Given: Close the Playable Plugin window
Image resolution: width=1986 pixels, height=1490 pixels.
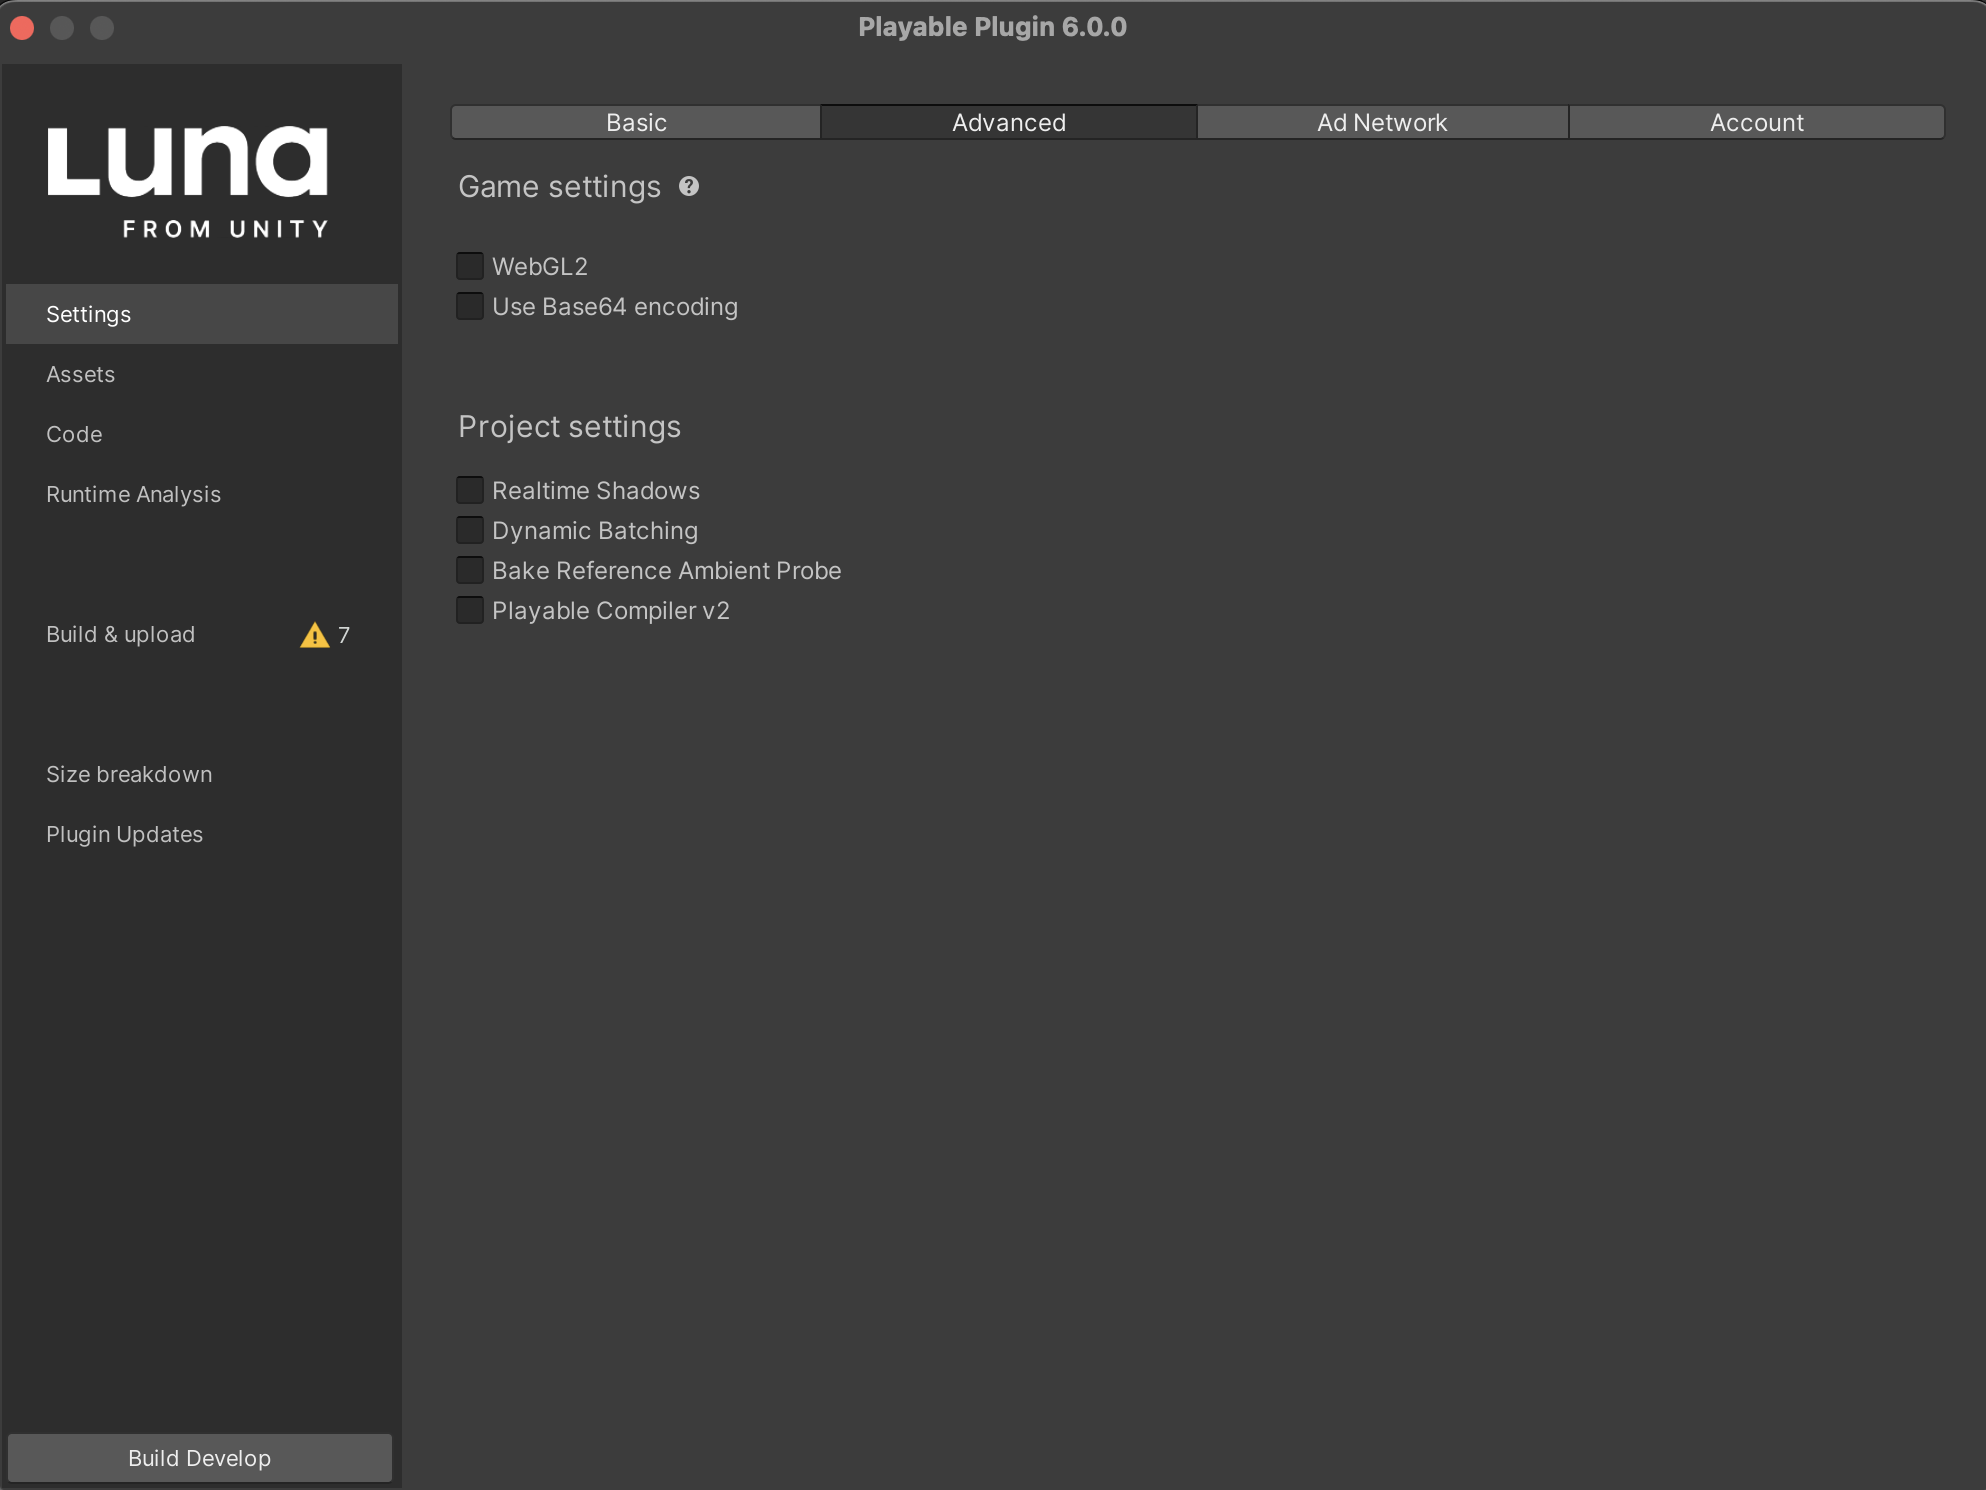Looking at the screenshot, I should (22, 28).
